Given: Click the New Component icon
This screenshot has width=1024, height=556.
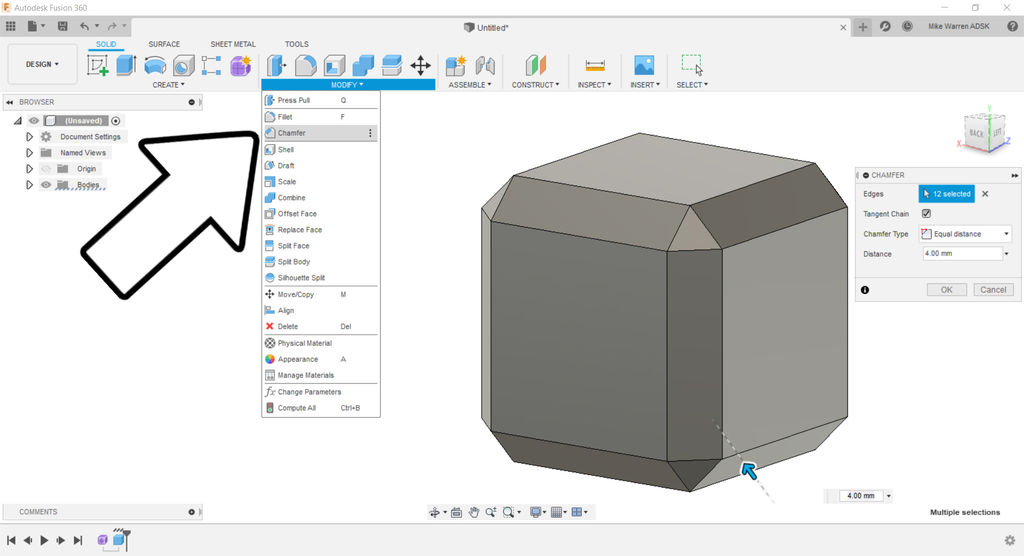Looking at the screenshot, I should pyautogui.click(x=455, y=65).
